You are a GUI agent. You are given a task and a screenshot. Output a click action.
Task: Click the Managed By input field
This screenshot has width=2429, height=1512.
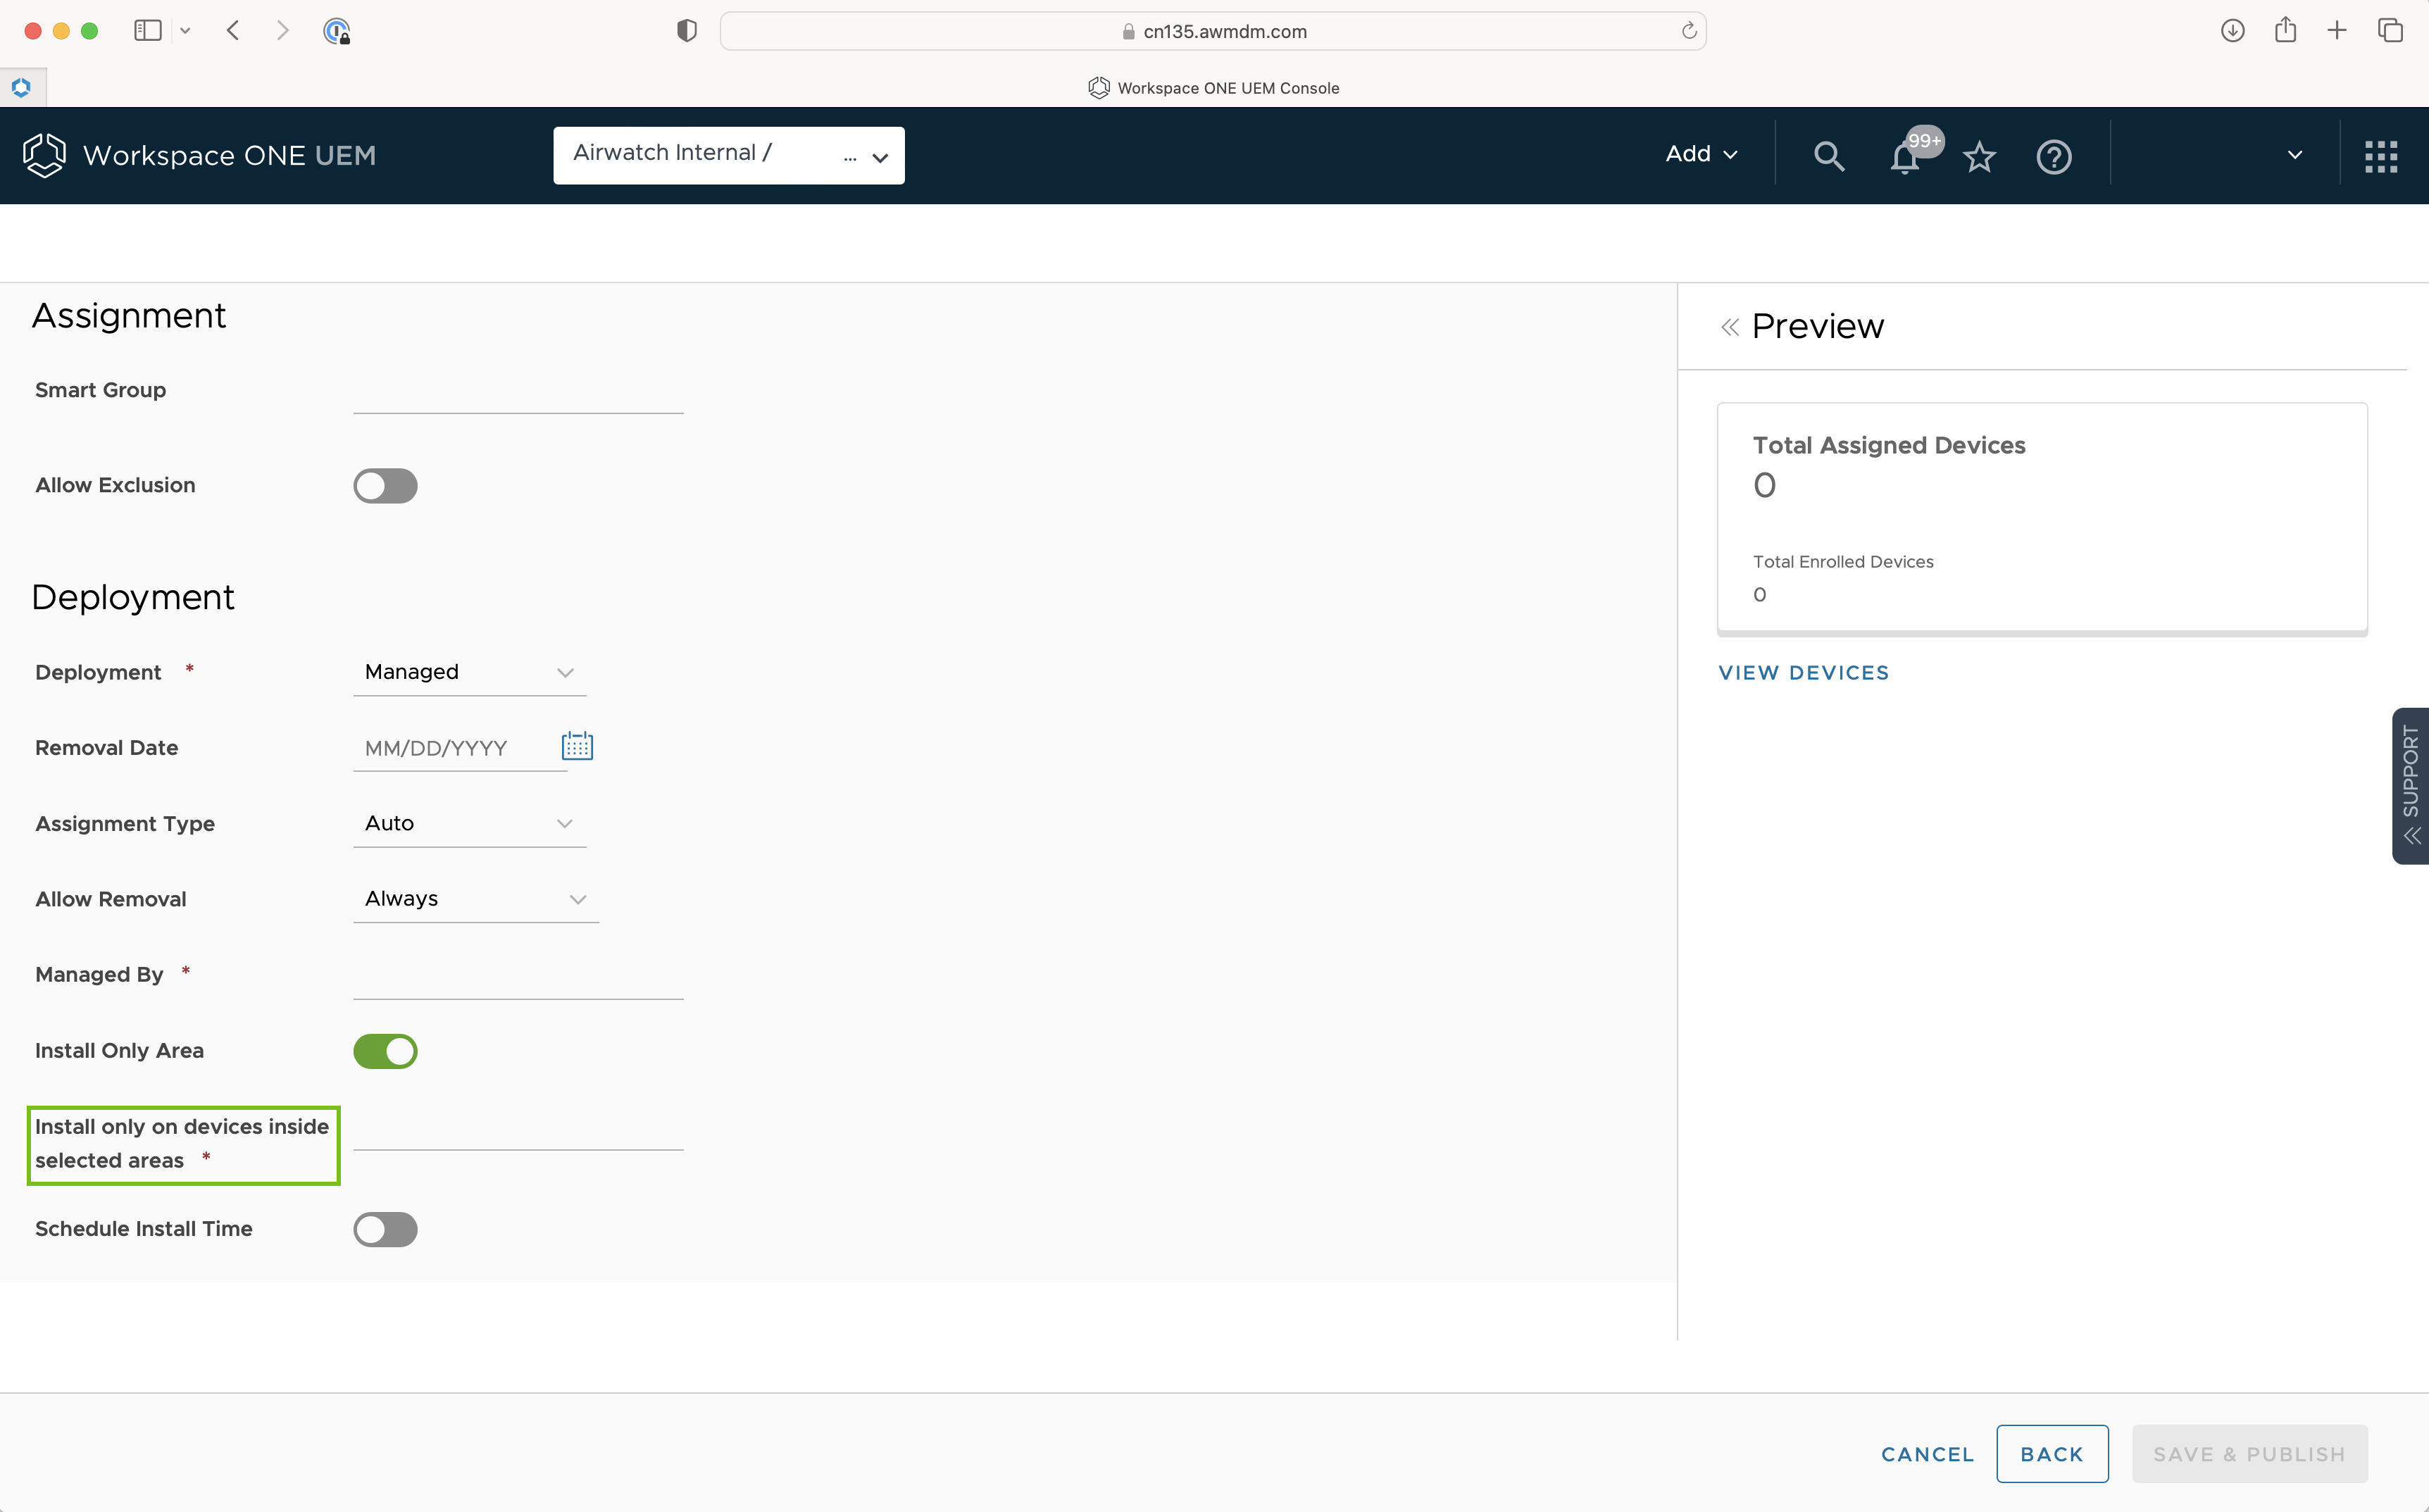tap(518, 976)
